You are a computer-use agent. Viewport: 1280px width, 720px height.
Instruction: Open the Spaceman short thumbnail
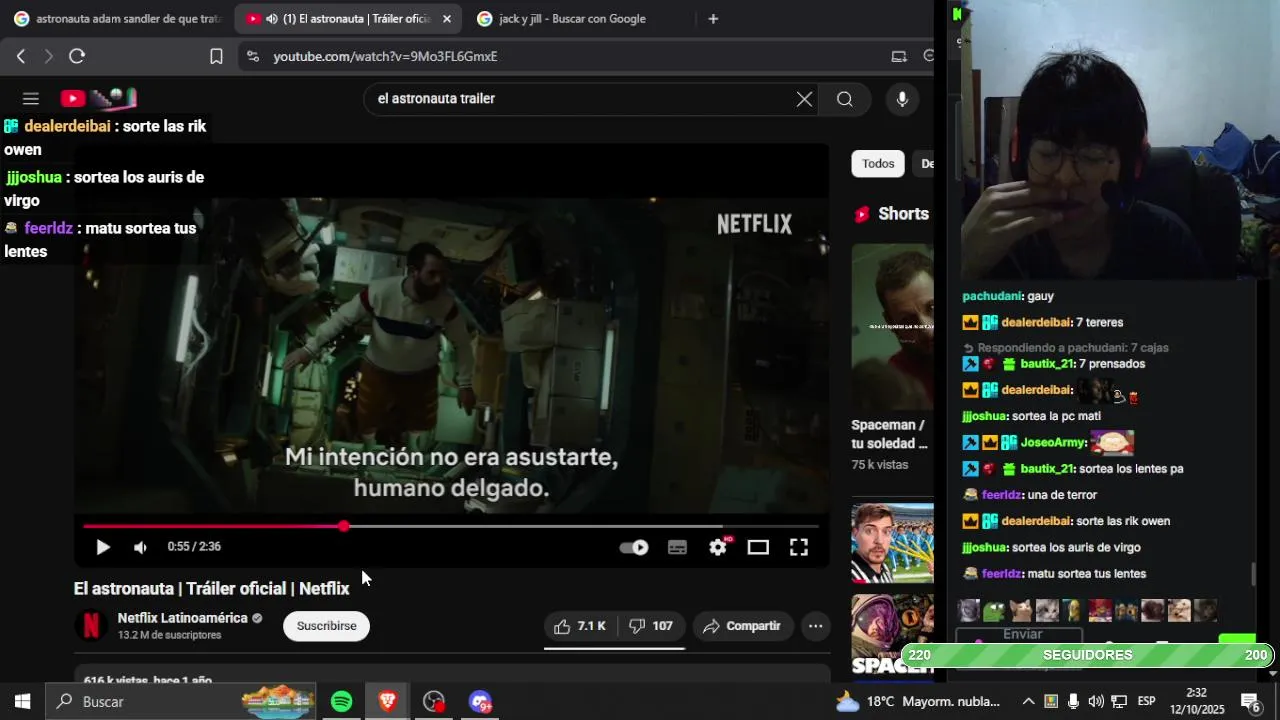(x=892, y=326)
